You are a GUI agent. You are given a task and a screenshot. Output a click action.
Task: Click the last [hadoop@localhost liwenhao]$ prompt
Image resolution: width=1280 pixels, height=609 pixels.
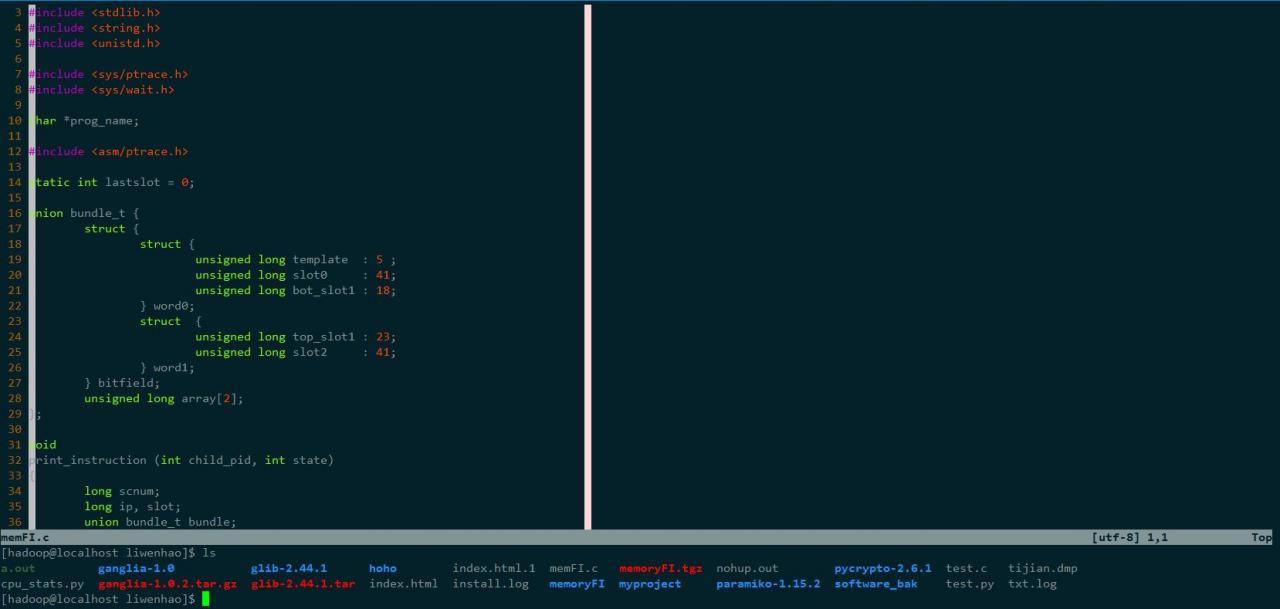98,599
